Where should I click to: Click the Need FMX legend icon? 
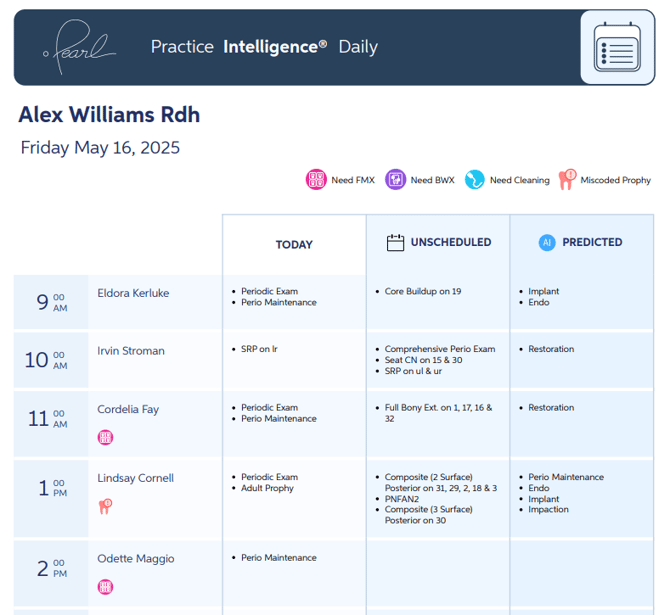tap(316, 180)
